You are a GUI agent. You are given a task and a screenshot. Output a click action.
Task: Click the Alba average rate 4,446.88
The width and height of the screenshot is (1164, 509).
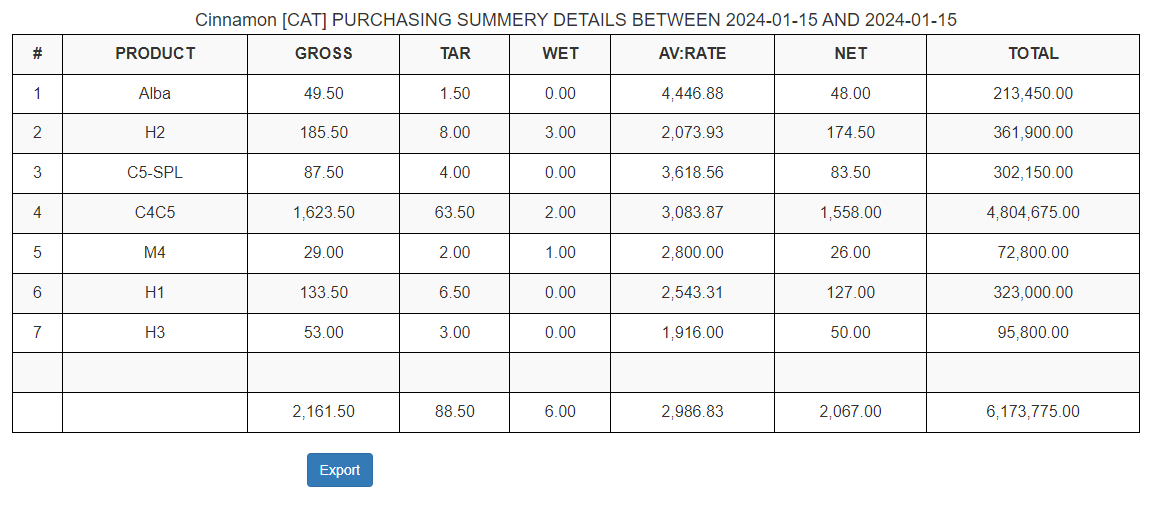(692, 94)
